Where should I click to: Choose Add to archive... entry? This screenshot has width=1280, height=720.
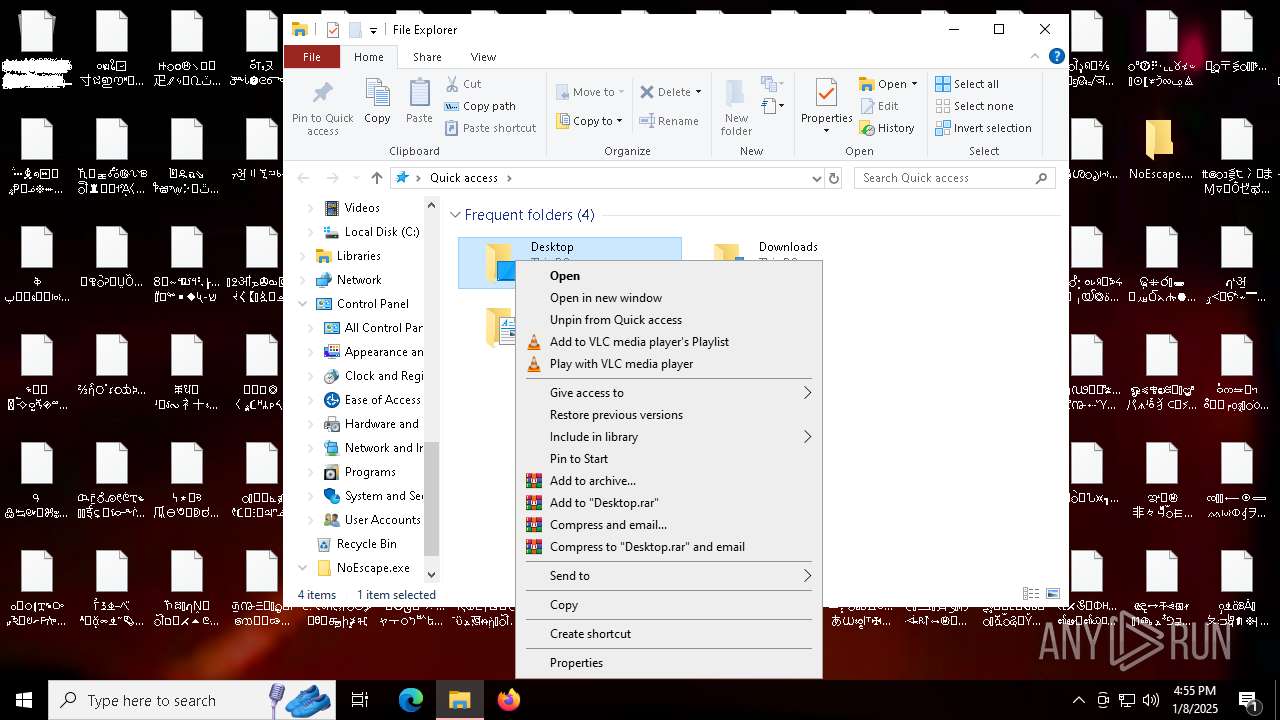668,481
